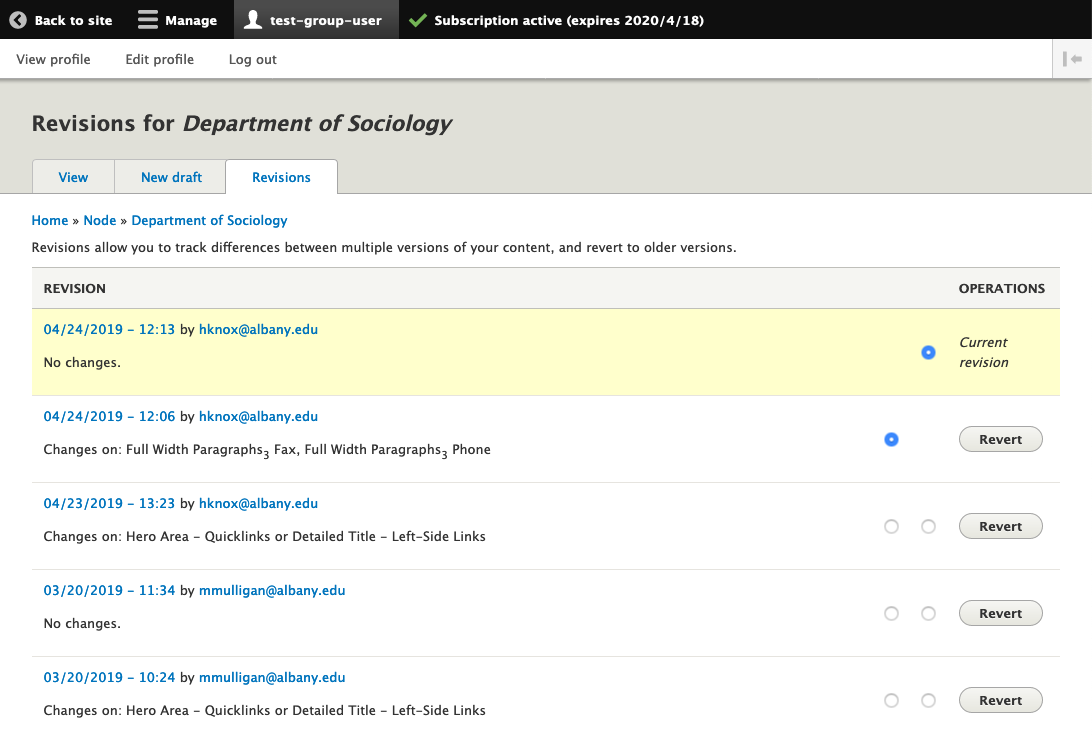Choose left radio button for 04/23/2019 revision
The height and width of the screenshot is (743, 1092).
coord(891,526)
